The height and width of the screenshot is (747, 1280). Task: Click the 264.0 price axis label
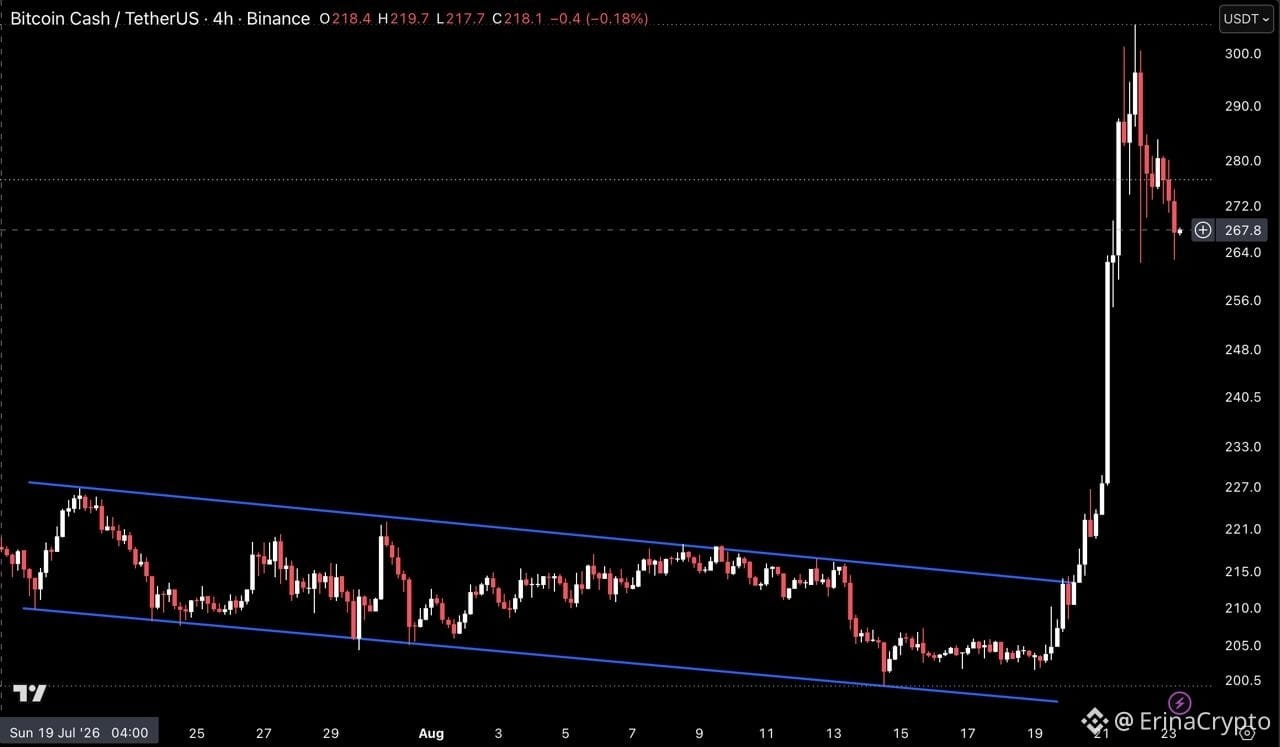click(1243, 252)
